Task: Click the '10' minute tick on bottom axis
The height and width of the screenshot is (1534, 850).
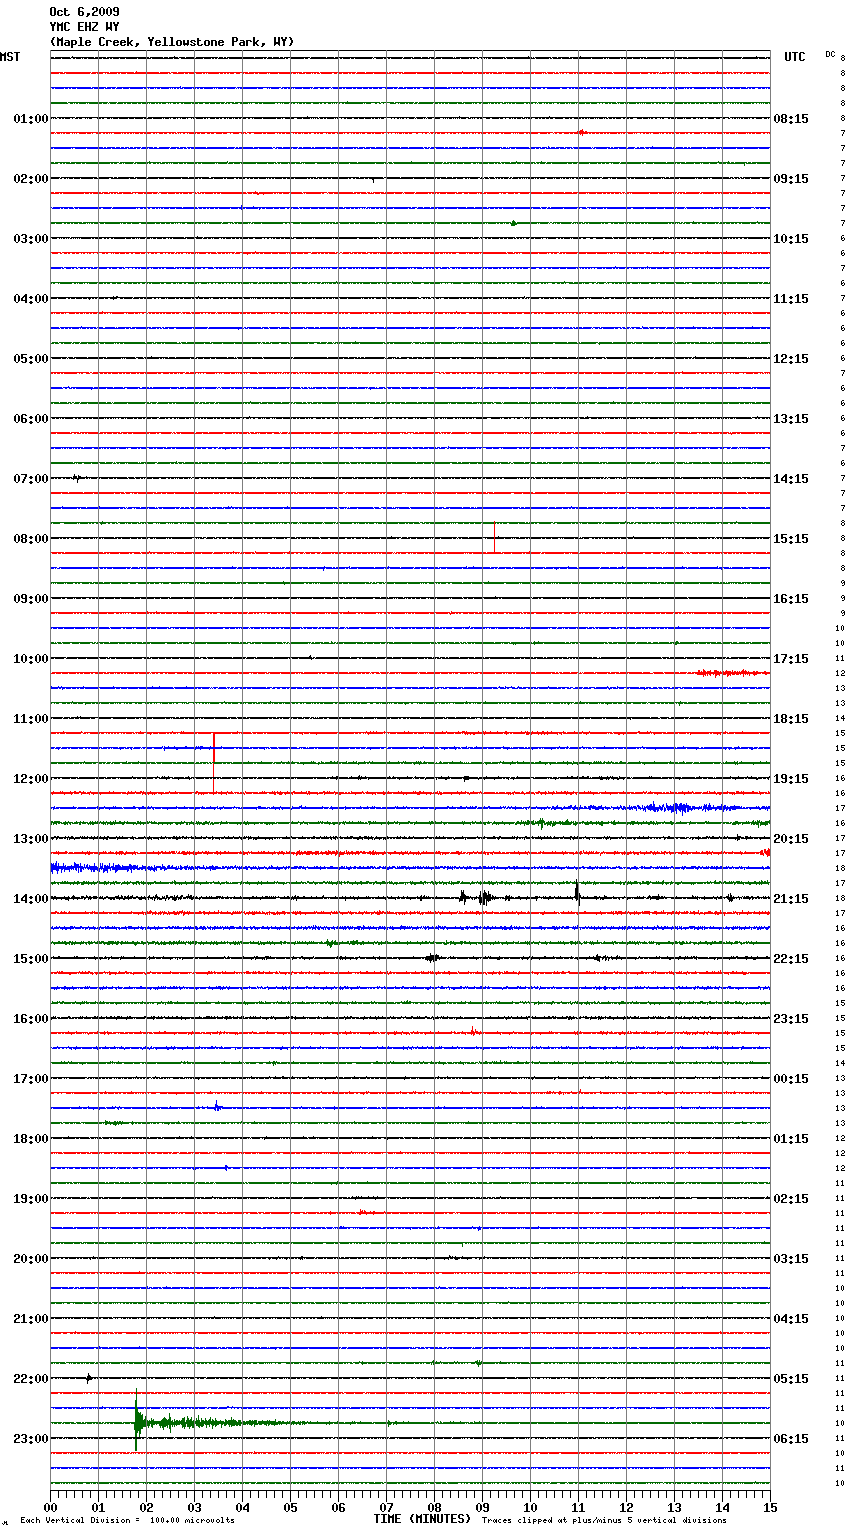Action: pos(530,1507)
